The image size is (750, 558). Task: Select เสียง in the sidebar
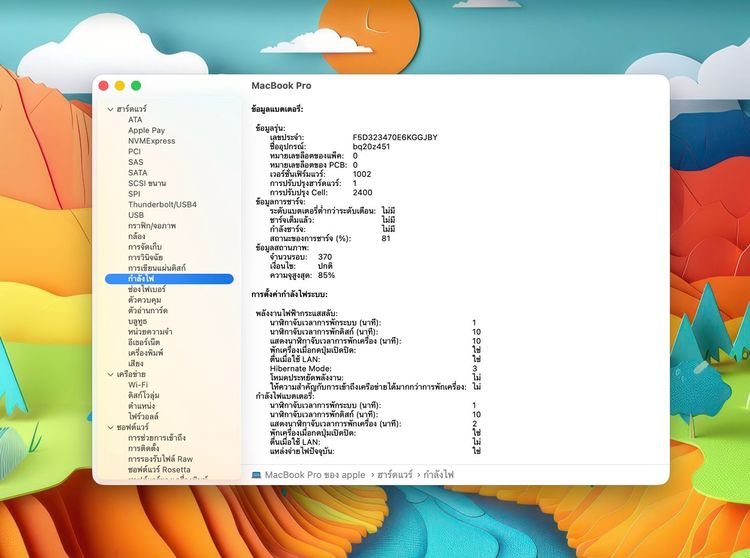pyautogui.click(x=135, y=363)
